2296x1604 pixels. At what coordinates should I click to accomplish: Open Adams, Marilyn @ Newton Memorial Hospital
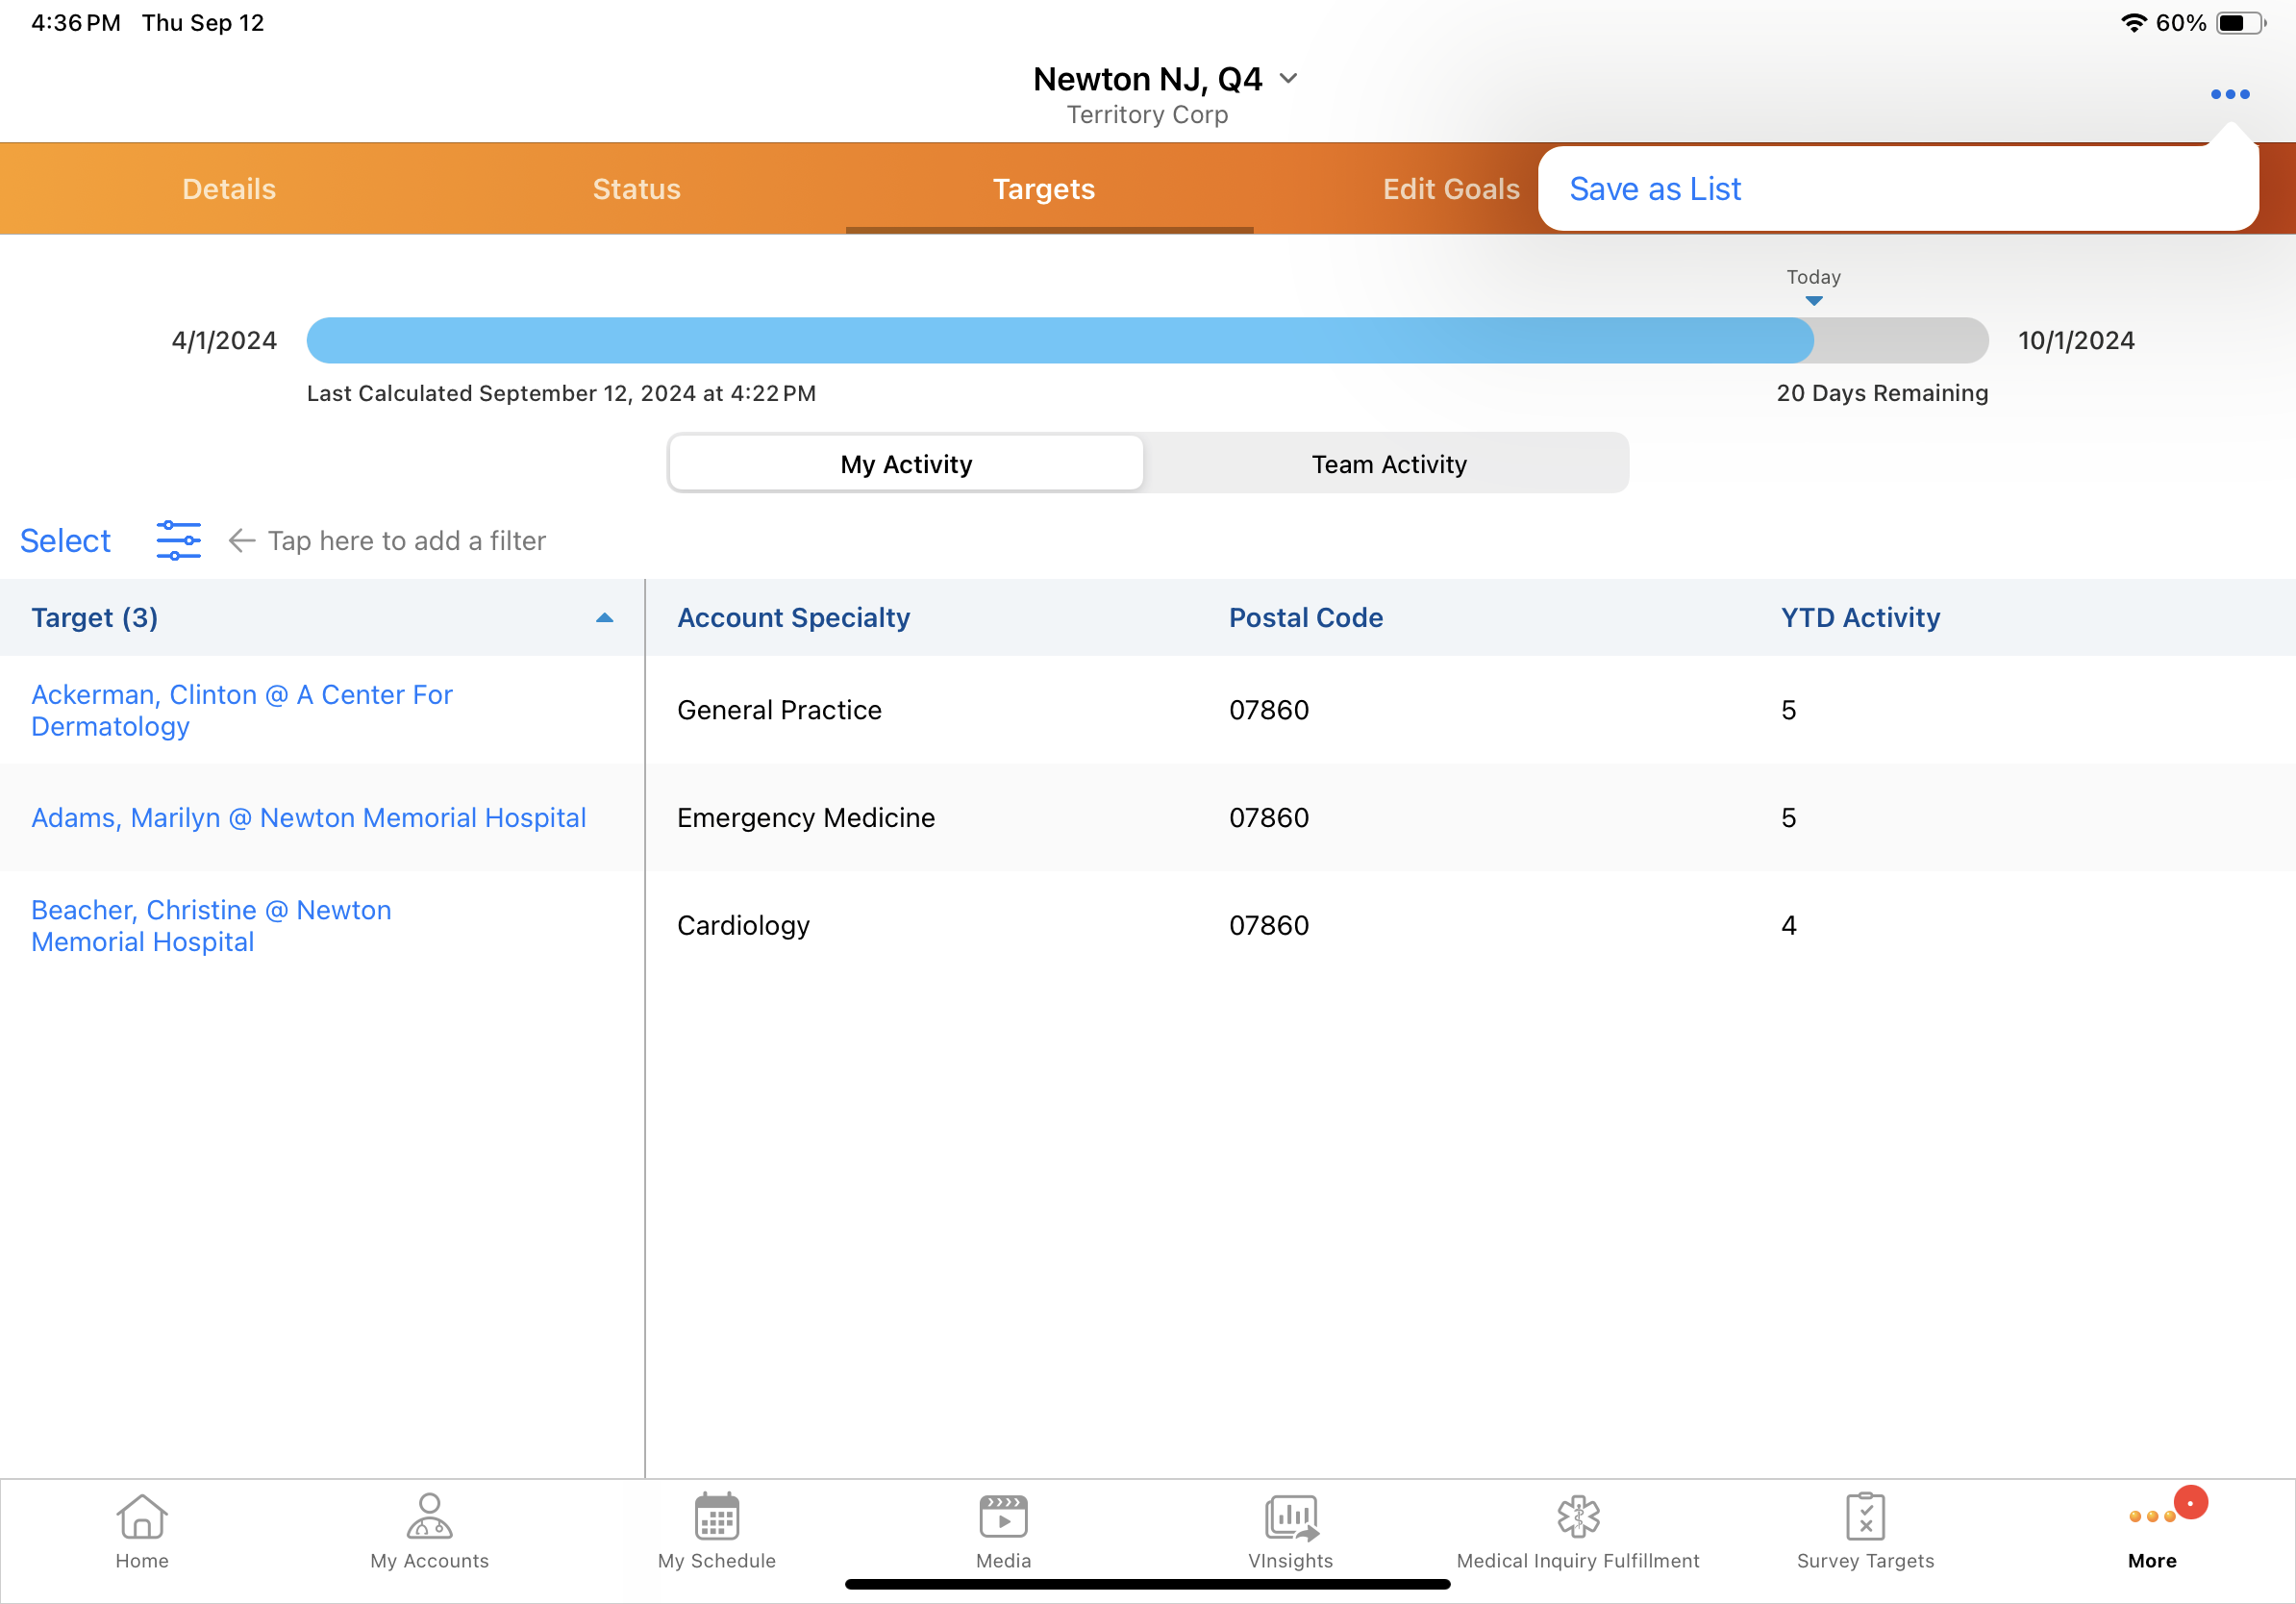[x=308, y=817]
